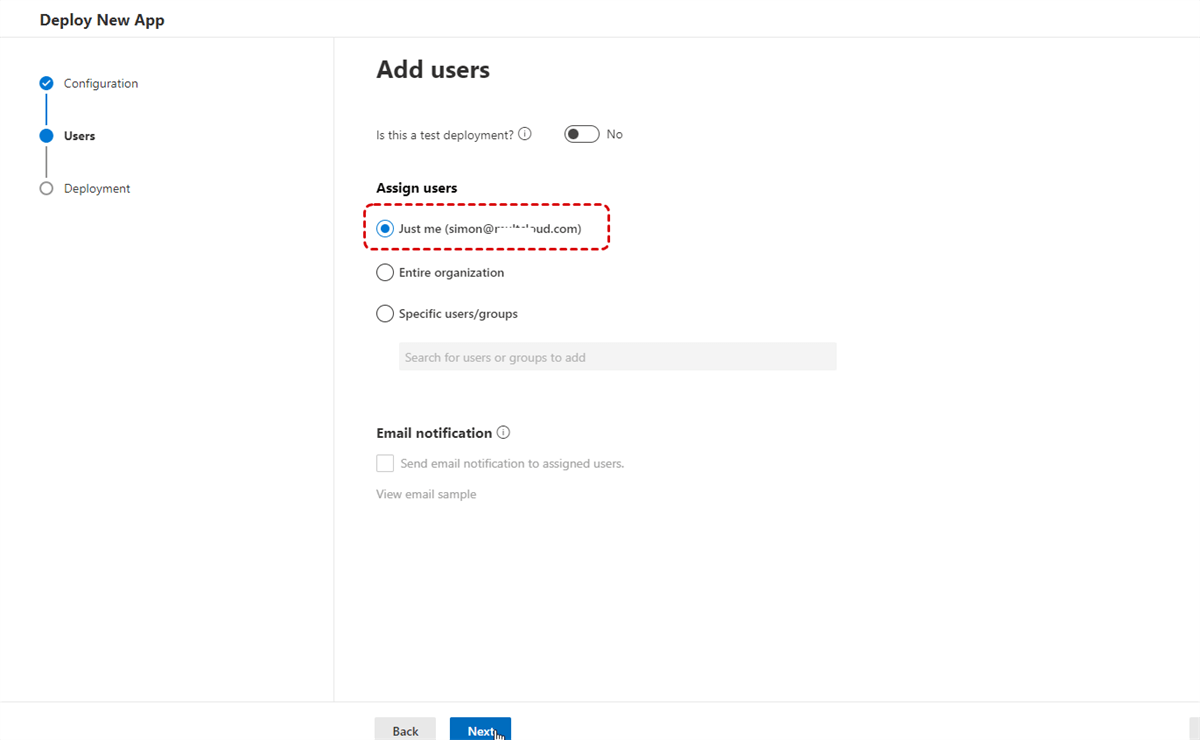Go to the Deployment step label
This screenshot has height=740, width=1200.
pyautogui.click(x=97, y=188)
